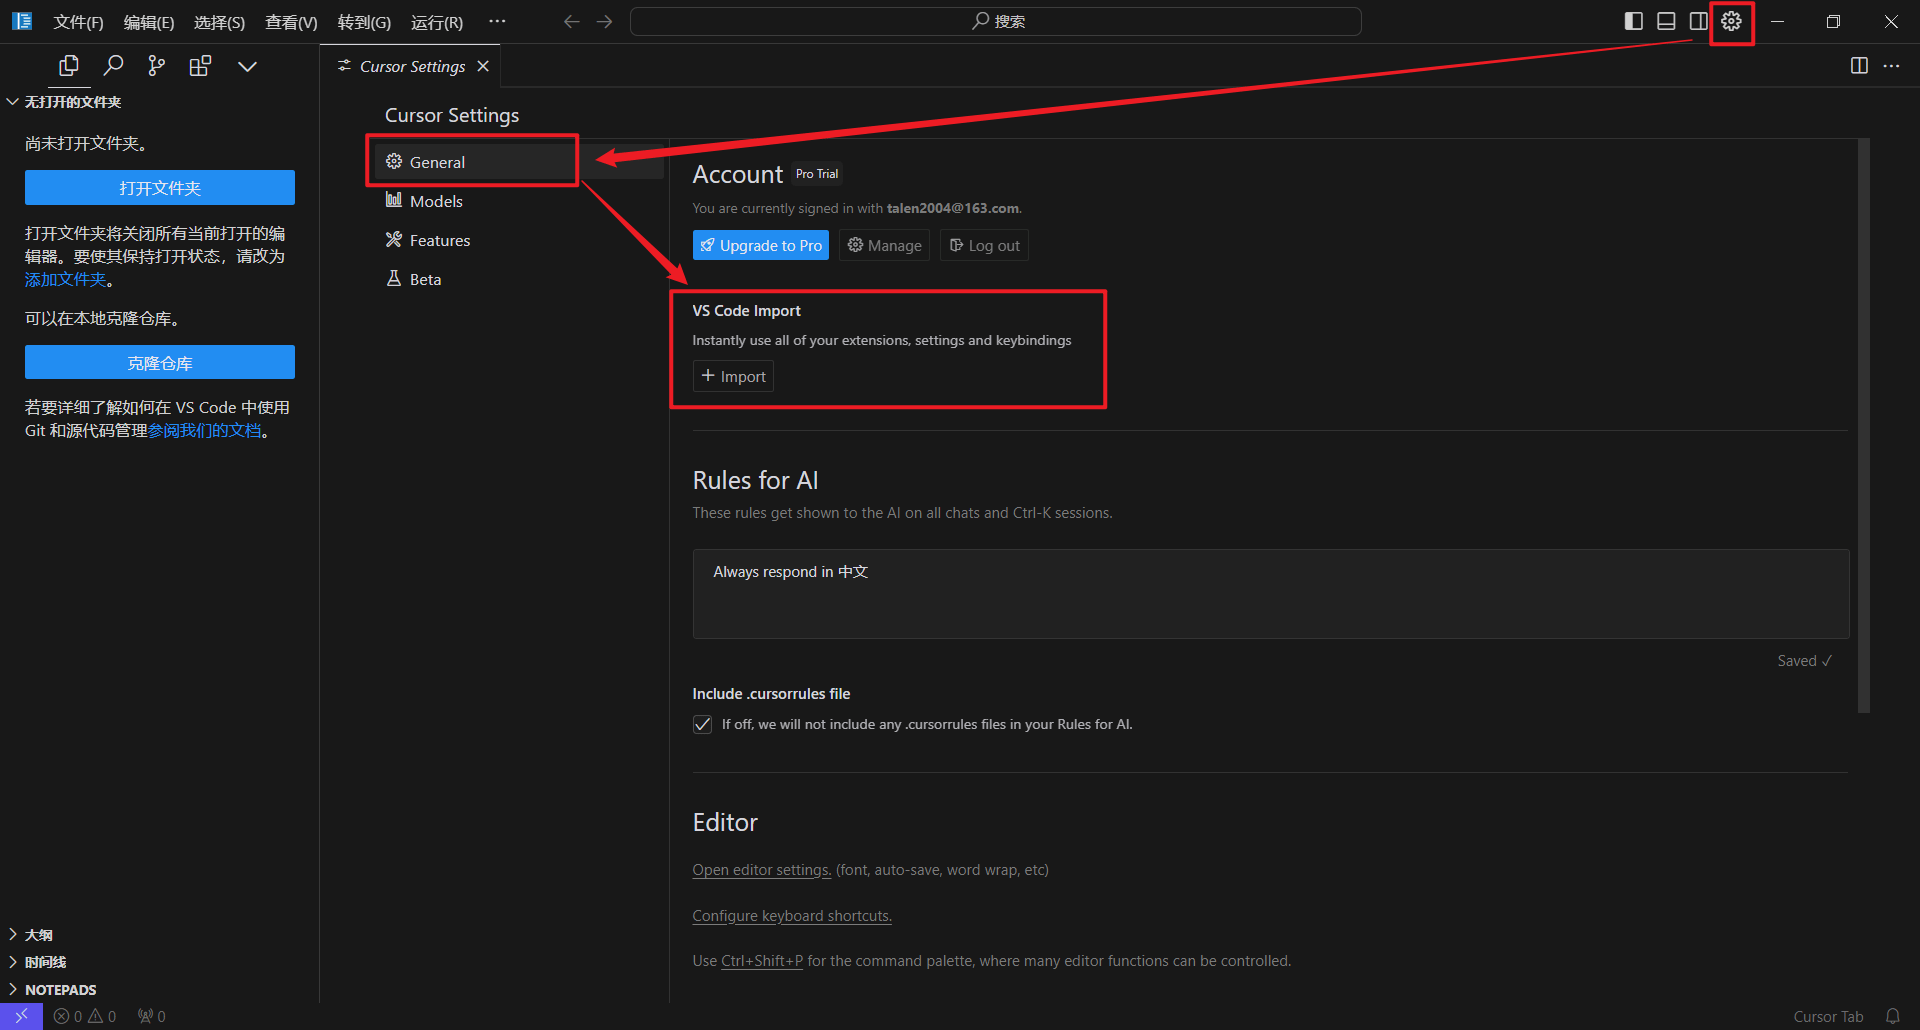Viewport: 1920px width, 1030px height.
Task: Show more sidebar views with chevron dropdown
Action: (x=247, y=66)
